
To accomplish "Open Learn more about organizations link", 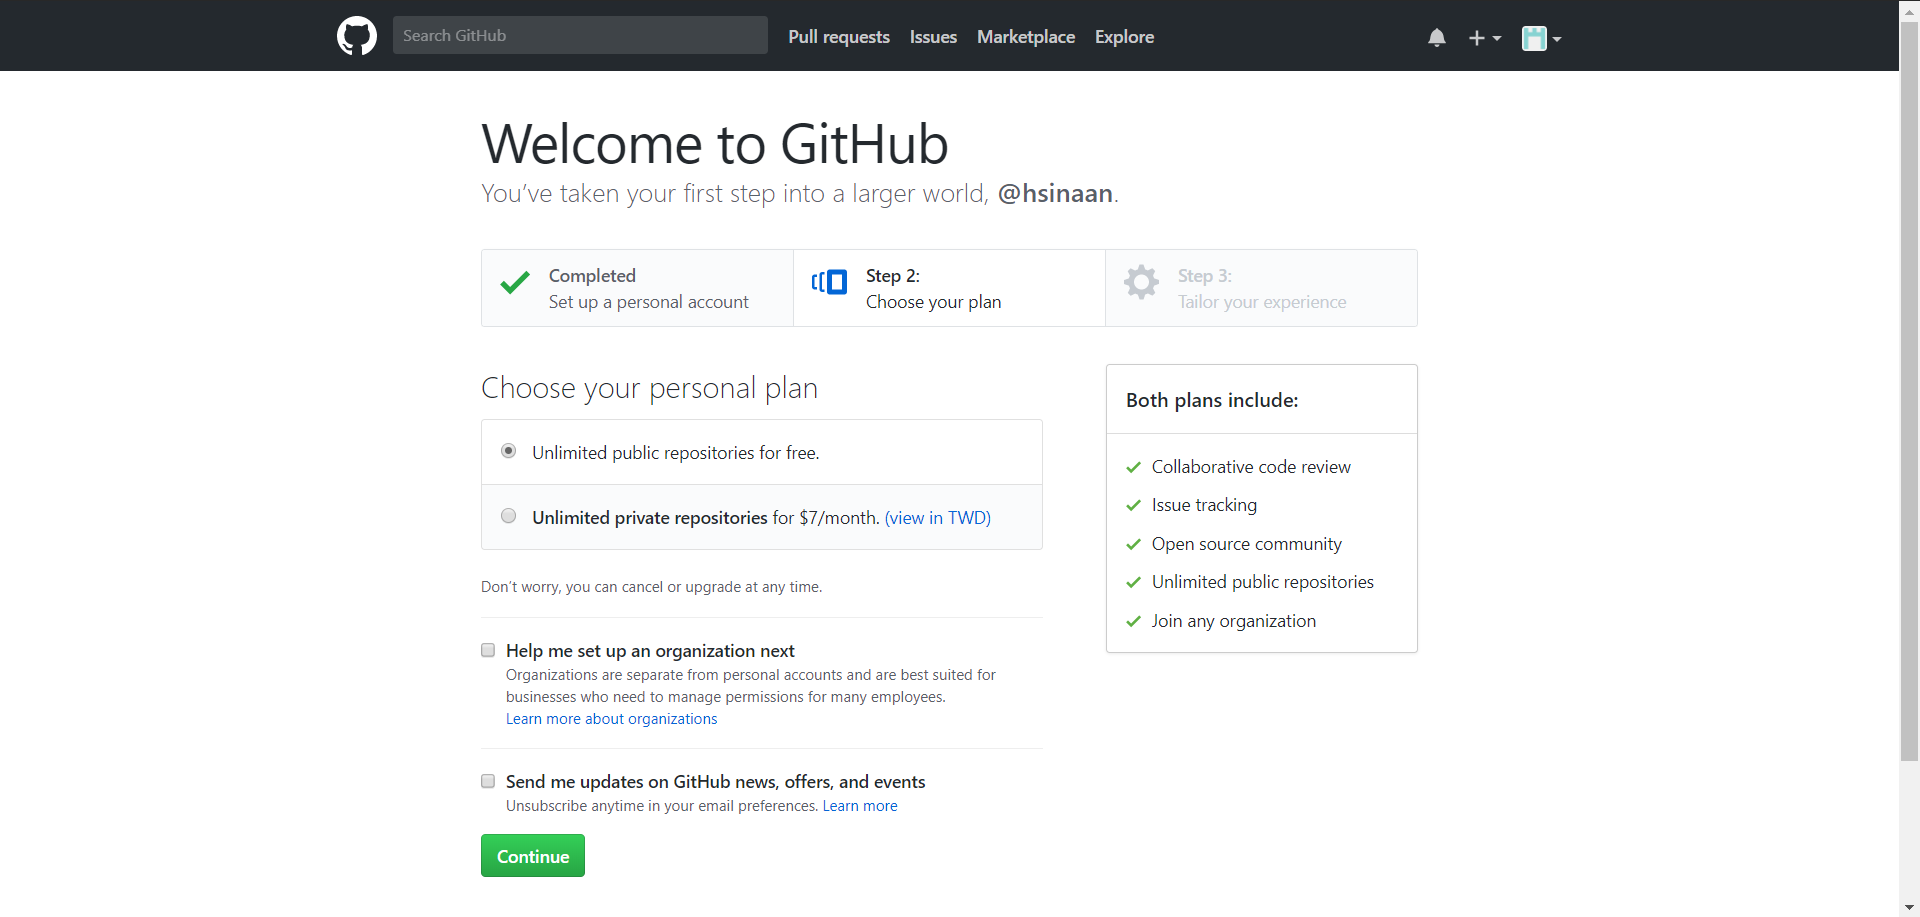I will pyautogui.click(x=611, y=719).
